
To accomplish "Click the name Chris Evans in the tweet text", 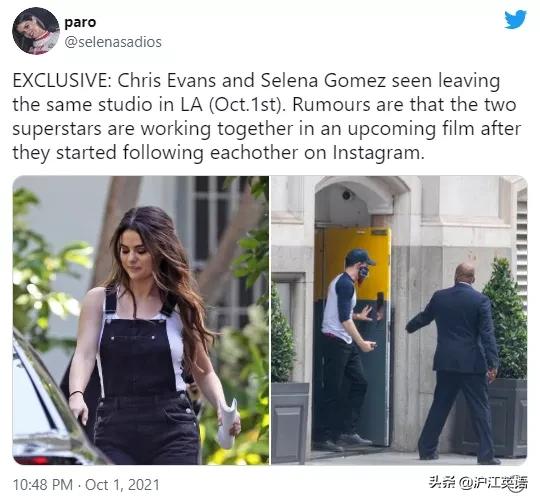I will (167, 81).
